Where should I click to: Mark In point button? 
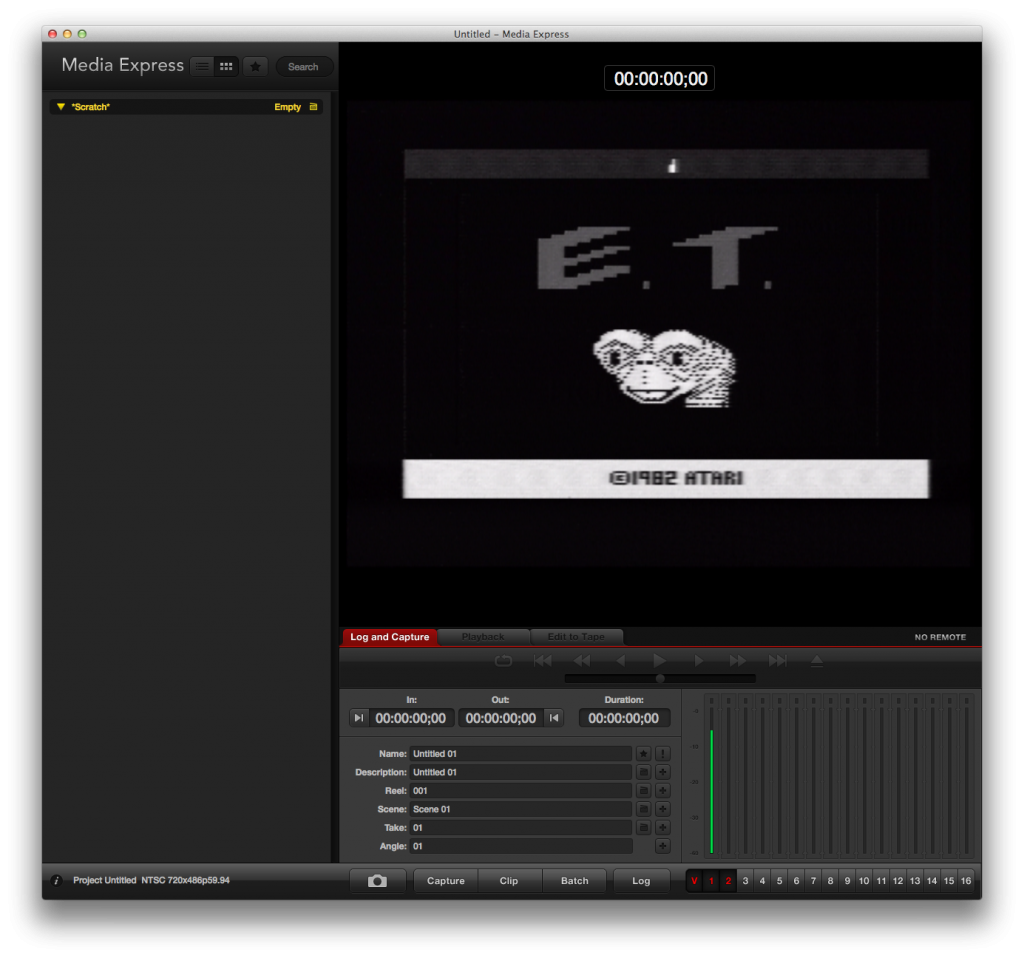tap(359, 718)
